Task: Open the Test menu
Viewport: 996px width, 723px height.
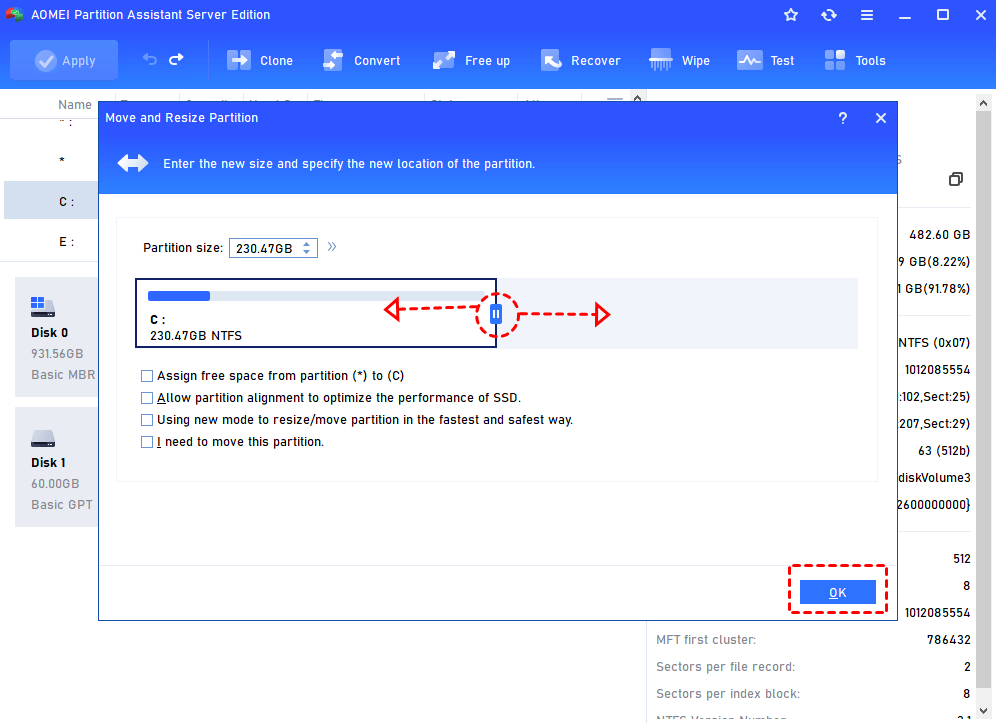Action: (765, 60)
